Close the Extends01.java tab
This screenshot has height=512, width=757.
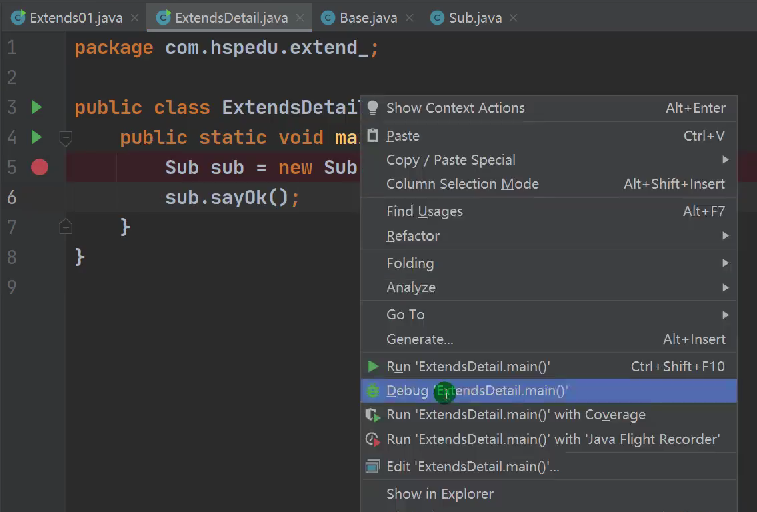click(135, 18)
